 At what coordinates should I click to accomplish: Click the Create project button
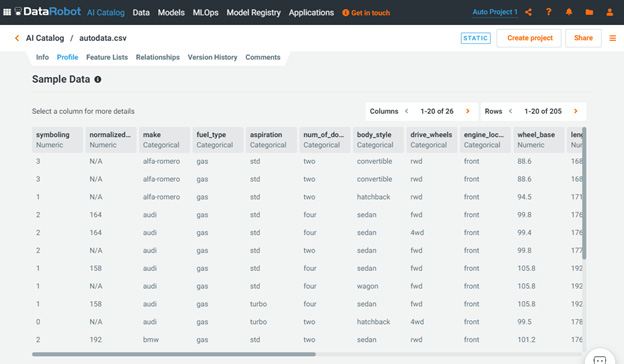pos(529,38)
